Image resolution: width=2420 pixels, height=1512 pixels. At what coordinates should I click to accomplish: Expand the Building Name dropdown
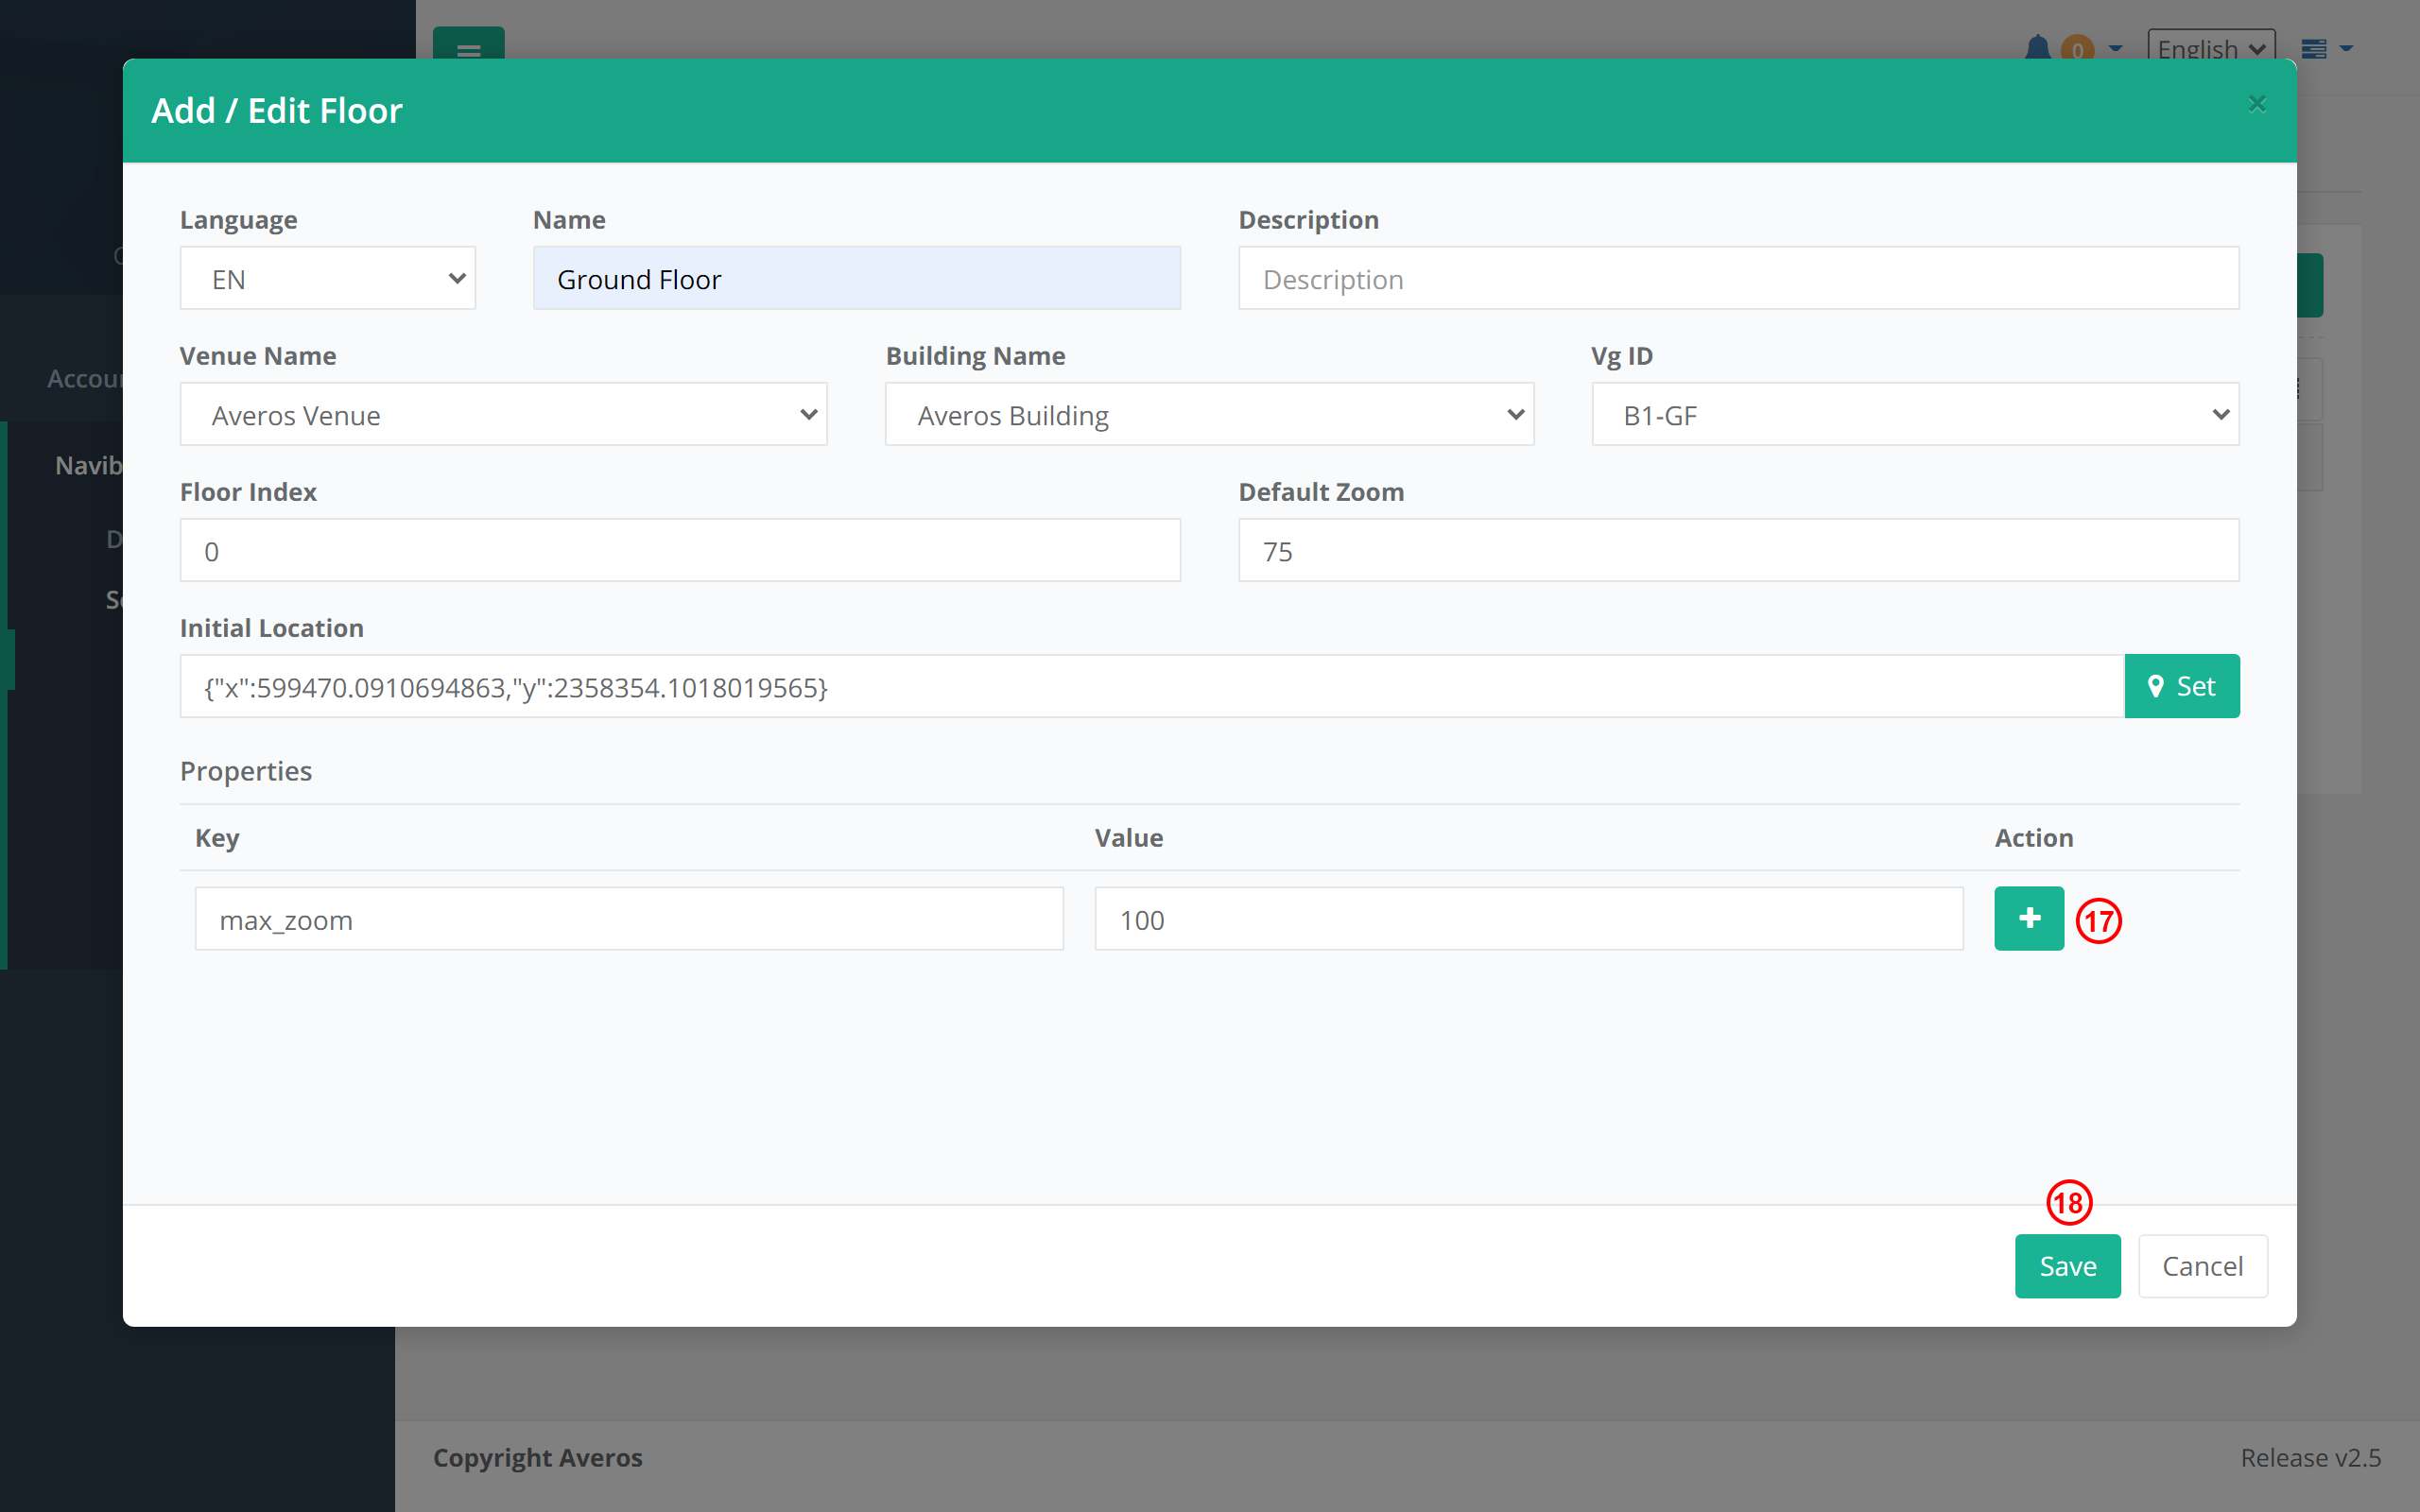pos(1208,414)
